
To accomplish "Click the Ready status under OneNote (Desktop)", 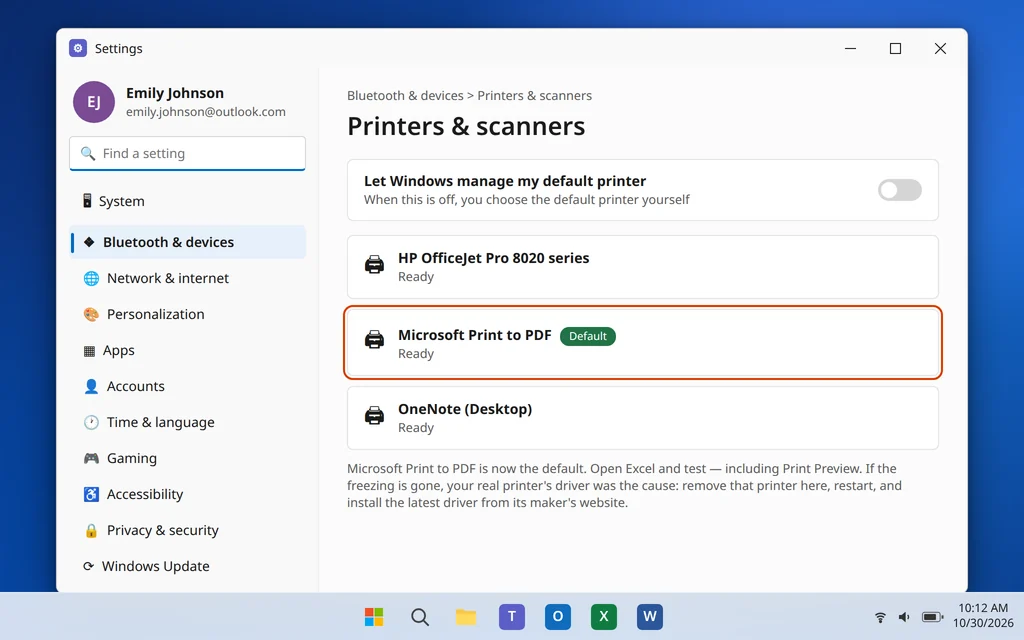I will [x=416, y=428].
